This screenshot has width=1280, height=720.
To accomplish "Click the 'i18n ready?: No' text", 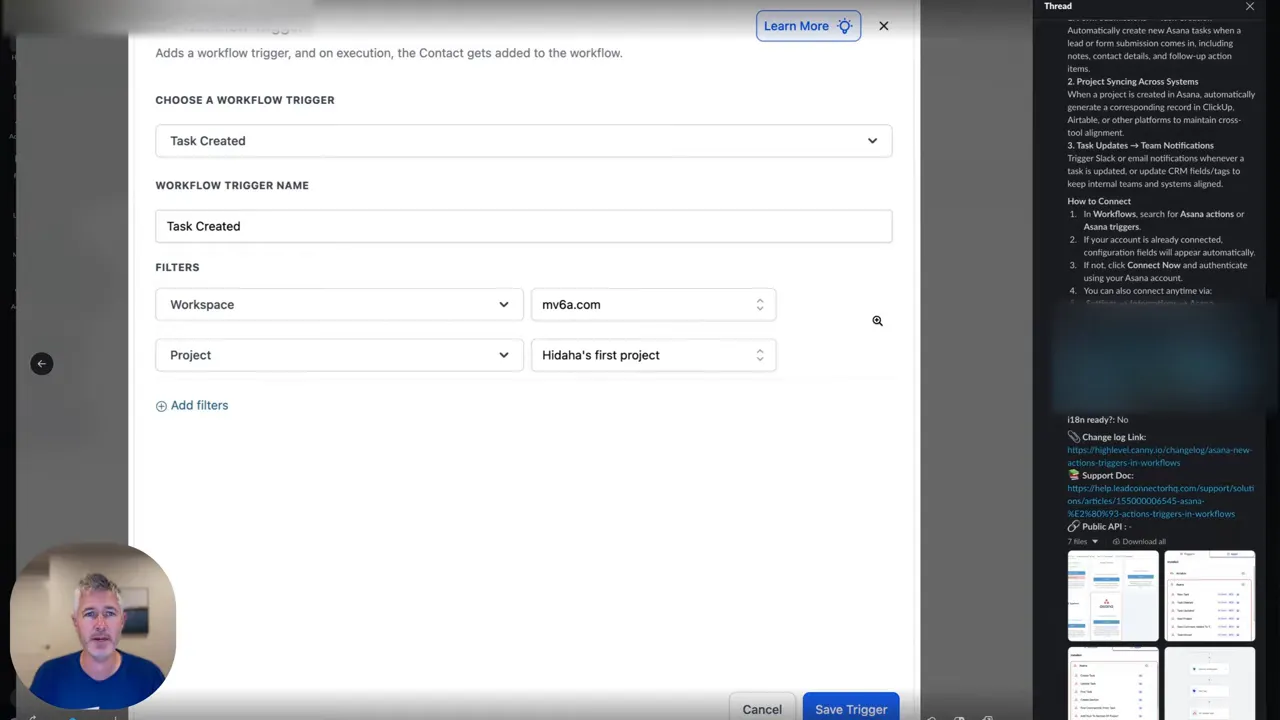I will pyautogui.click(x=1097, y=420).
